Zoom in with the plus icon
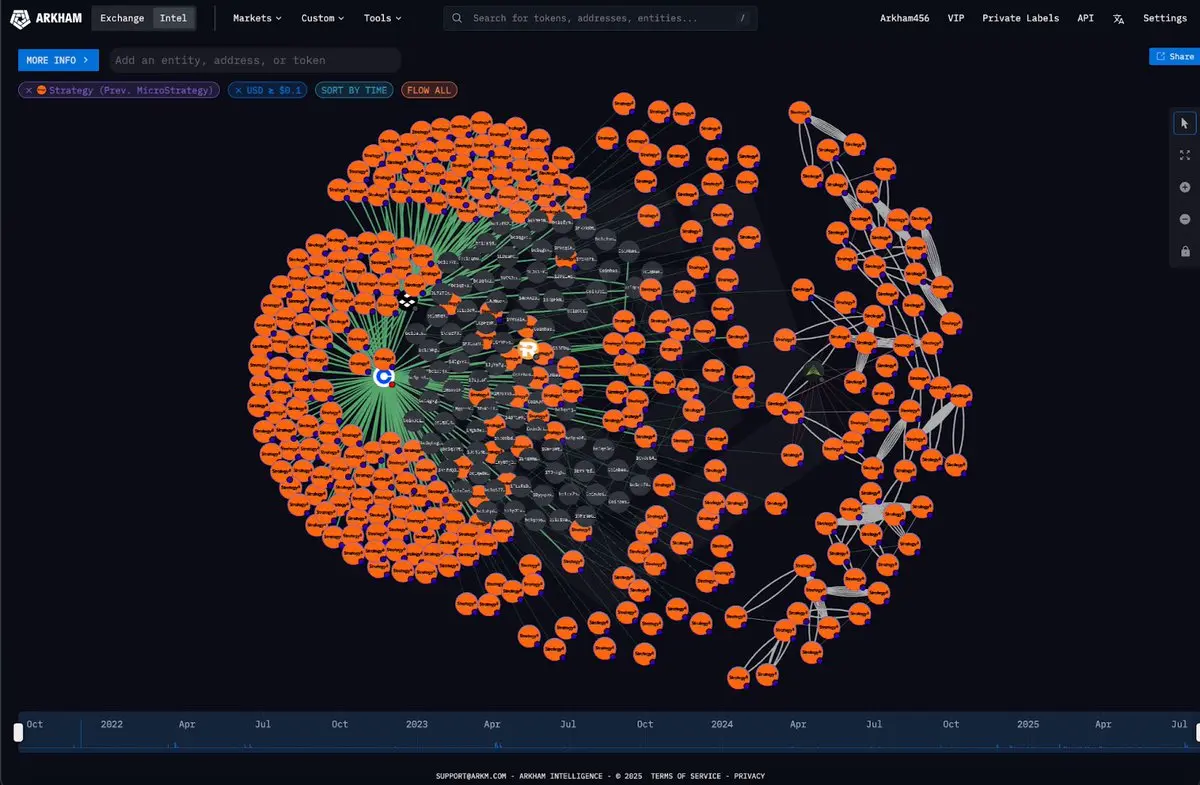Image resolution: width=1200 pixels, height=785 pixels. coord(1185,187)
